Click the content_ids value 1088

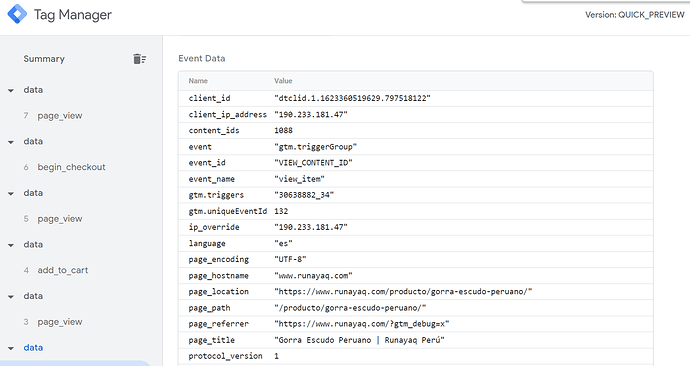pyautogui.click(x=283, y=130)
